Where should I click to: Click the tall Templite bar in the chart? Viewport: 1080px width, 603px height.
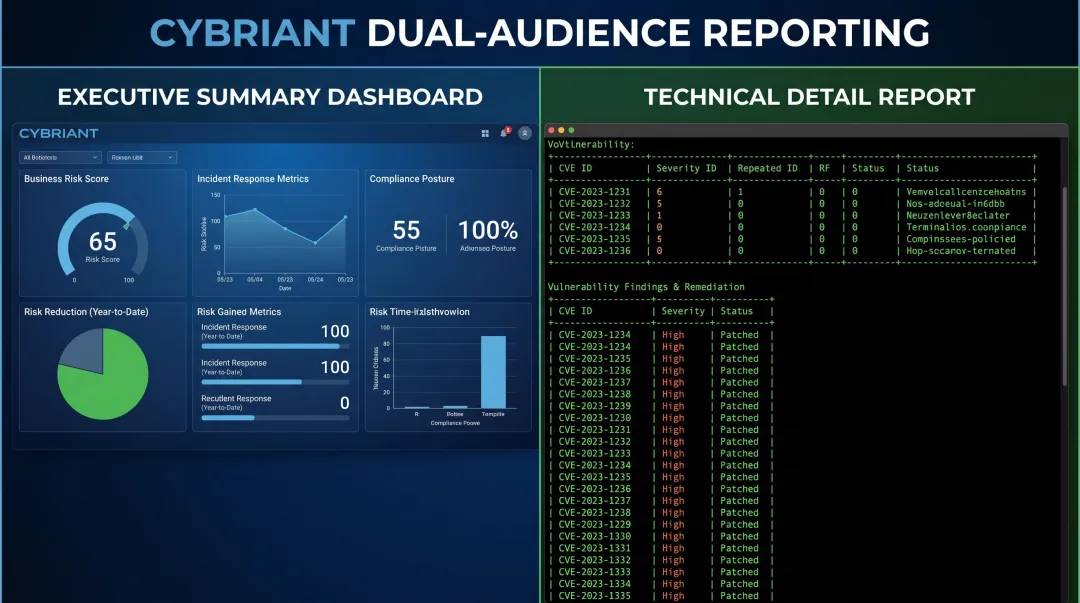click(493, 372)
